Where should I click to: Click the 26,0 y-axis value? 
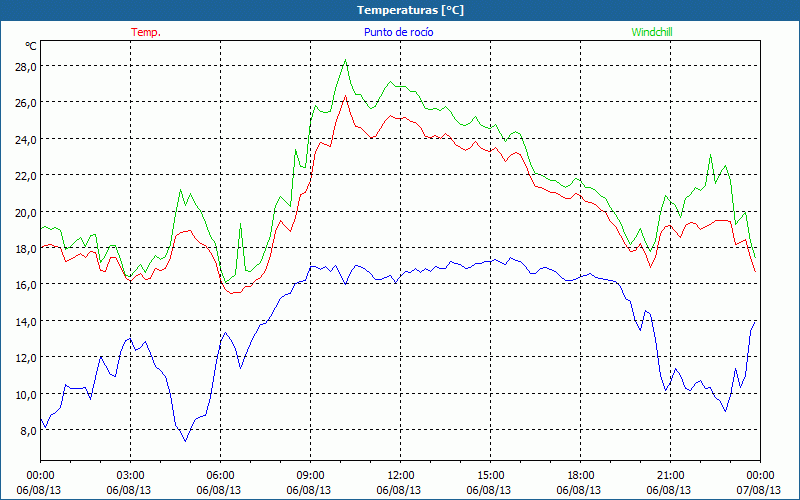click(24, 103)
